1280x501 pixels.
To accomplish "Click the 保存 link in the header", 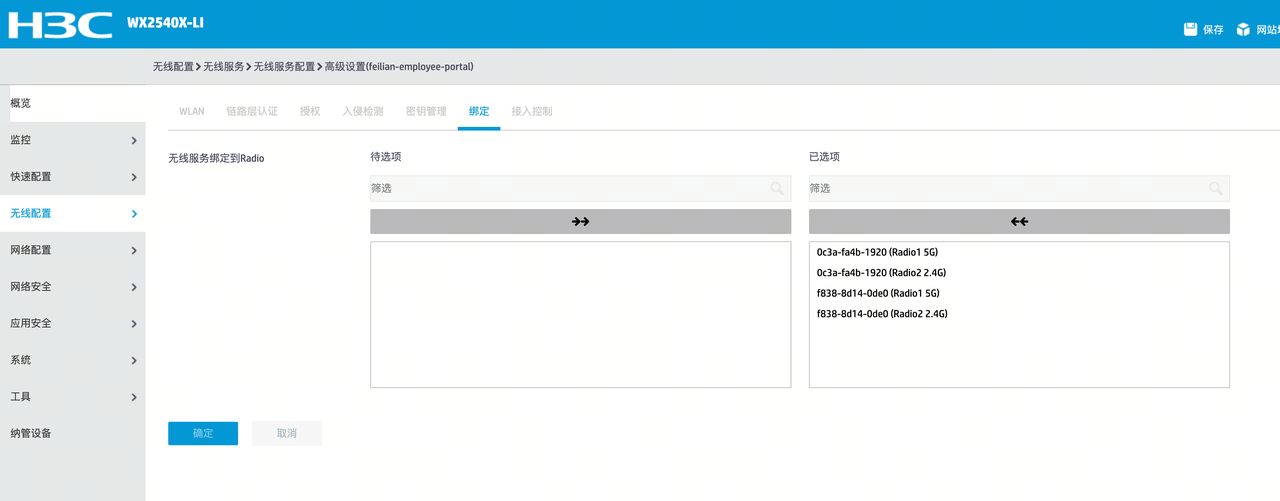I will click(x=1213, y=30).
